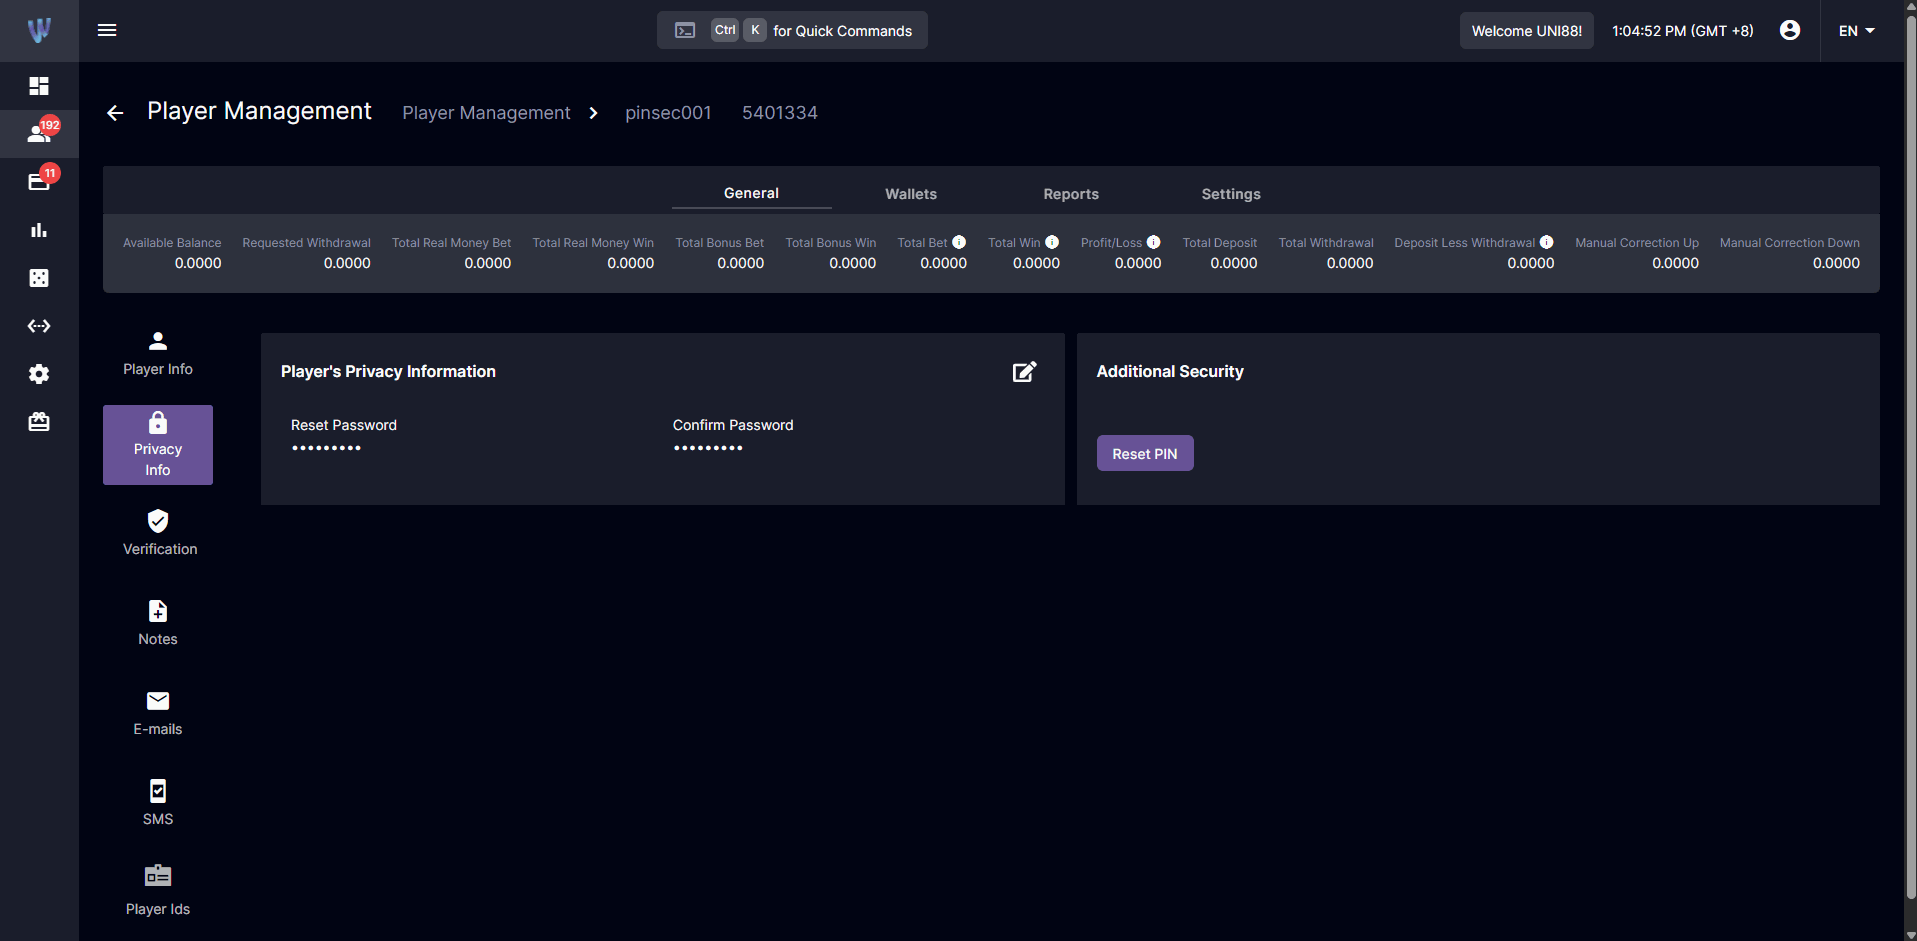Edit Player's Privacy Information pencil icon
Image resolution: width=1917 pixels, height=941 pixels.
coord(1024,372)
